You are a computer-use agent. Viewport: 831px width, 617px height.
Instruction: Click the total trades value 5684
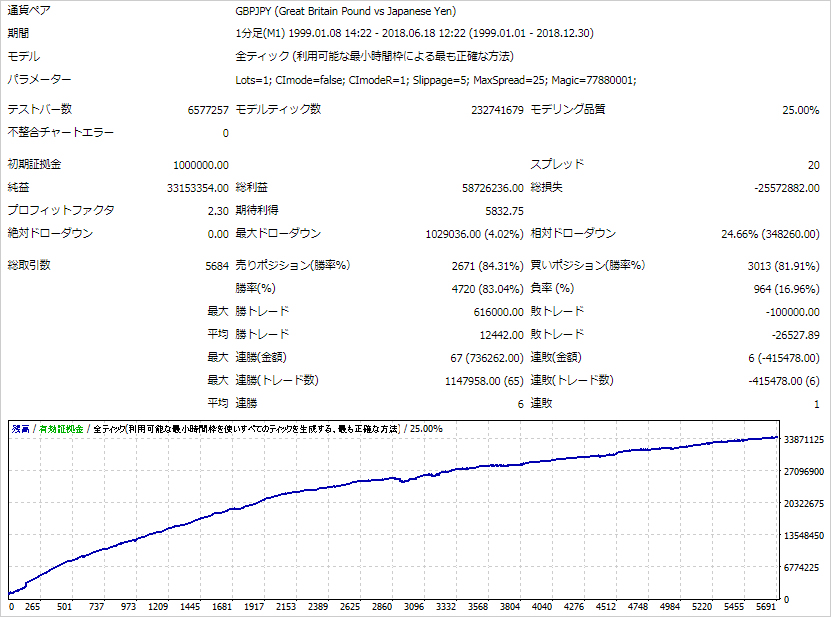click(x=217, y=266)
